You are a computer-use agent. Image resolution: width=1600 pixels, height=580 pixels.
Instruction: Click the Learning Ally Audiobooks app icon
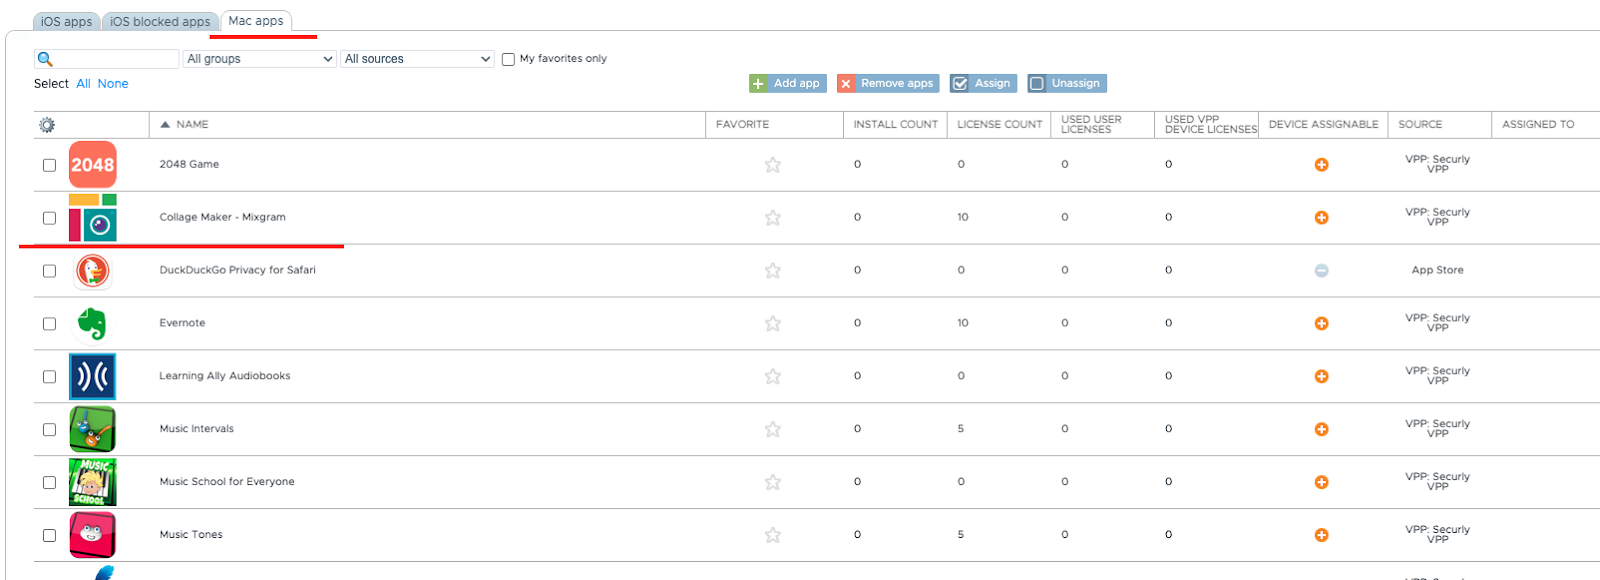pyautogui.click(x=92, y=377)
